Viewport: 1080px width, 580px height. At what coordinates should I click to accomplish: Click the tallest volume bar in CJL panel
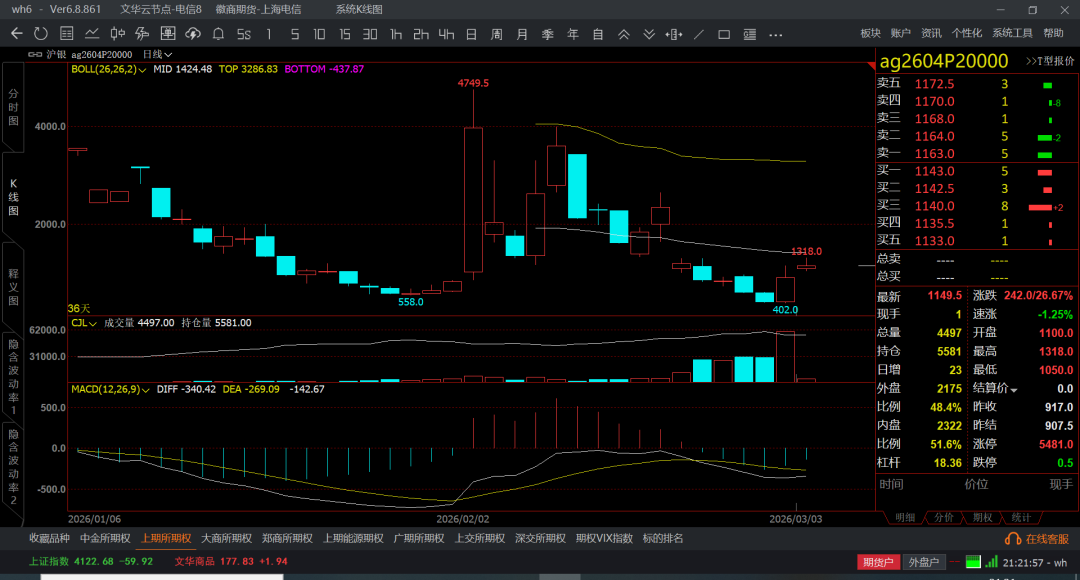point(785,357)
